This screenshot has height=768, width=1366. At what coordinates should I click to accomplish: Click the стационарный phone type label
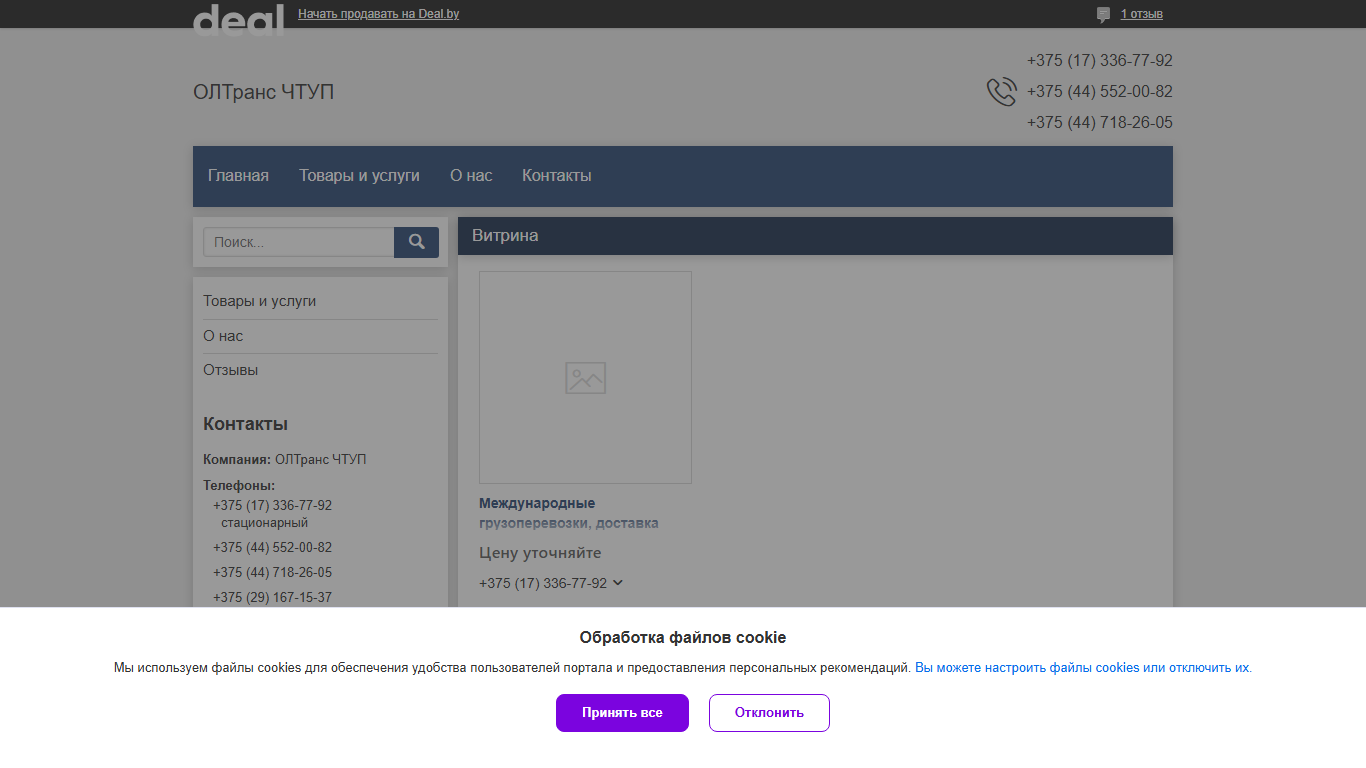click(x=265, y=523)
